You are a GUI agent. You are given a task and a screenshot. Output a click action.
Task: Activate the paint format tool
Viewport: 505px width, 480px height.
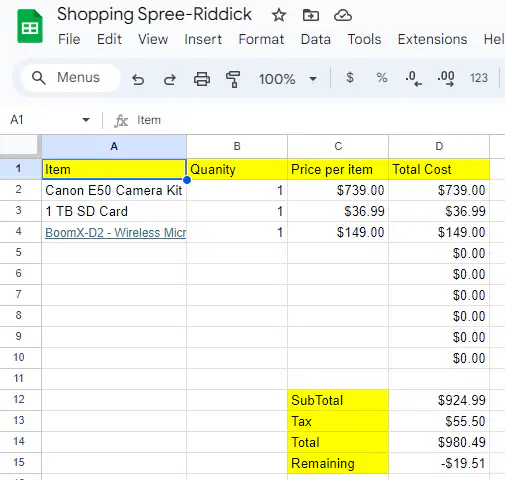[233, 79]
